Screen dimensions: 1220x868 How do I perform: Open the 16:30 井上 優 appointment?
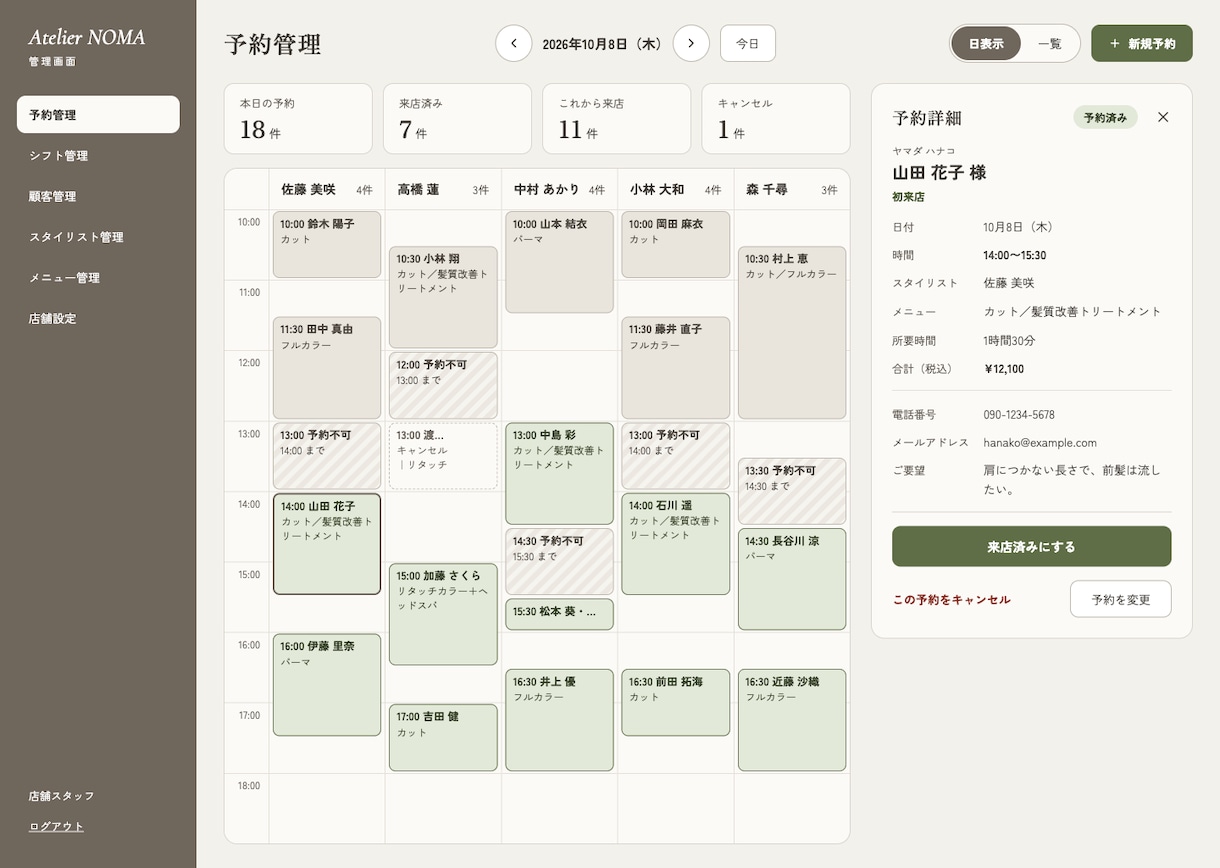(559, 720)
